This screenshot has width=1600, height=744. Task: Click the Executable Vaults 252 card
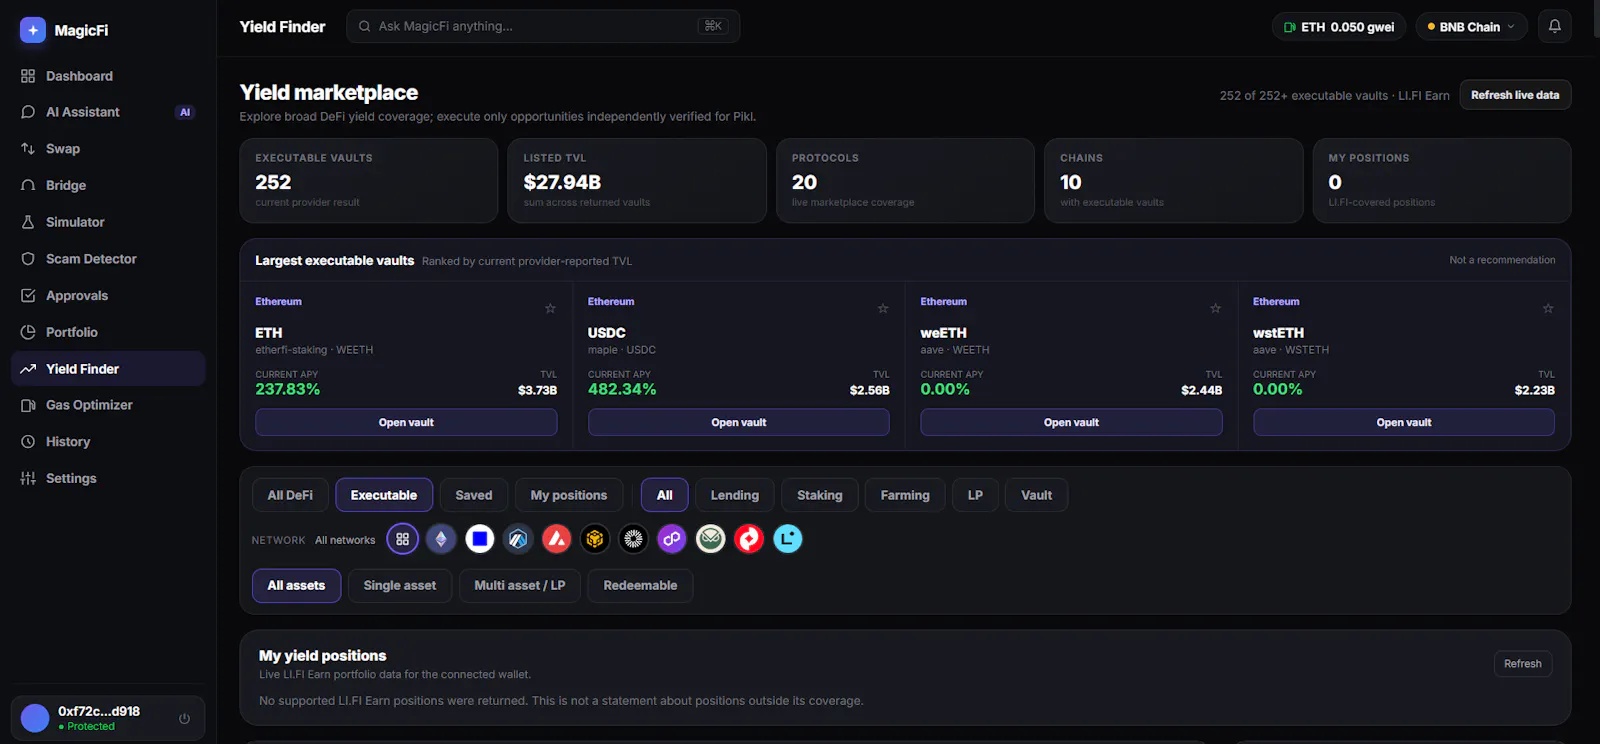click(369, 180)
